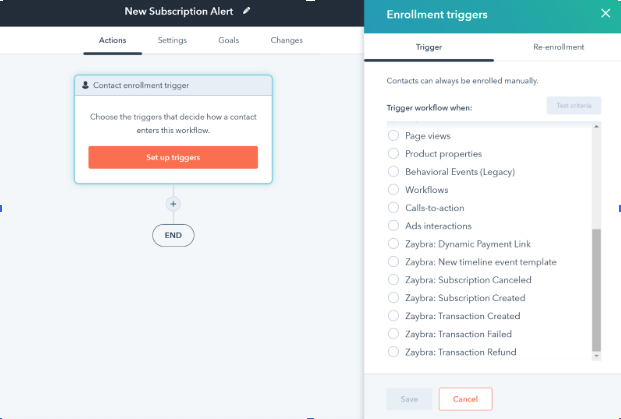Screen dimensions: 621x419
Task: Select the Page views radio button
Action: 393,135
